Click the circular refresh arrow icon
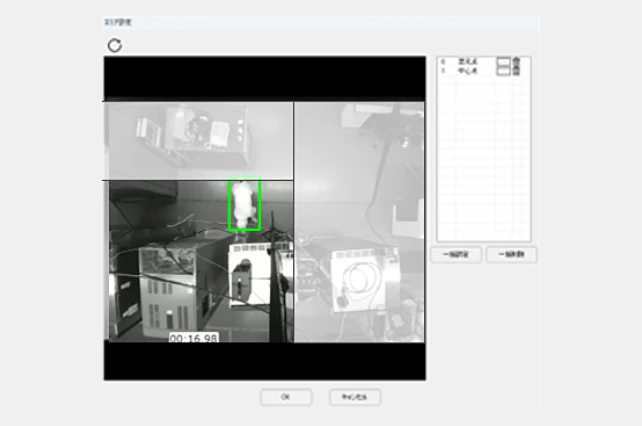The image size is (642, 426). [x=114, y=45]
